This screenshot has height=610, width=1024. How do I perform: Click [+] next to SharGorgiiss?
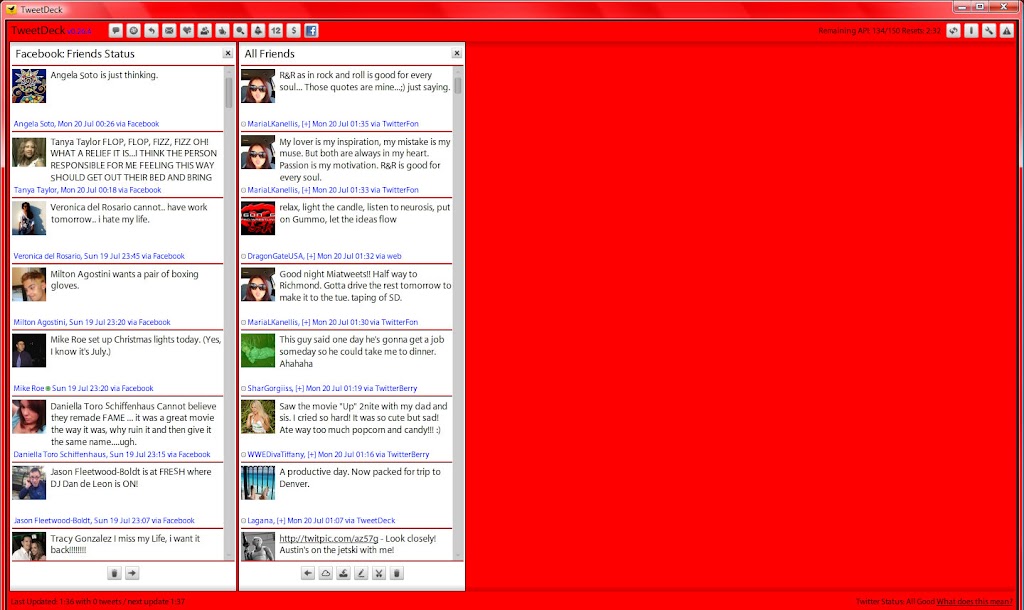(300, 388)
